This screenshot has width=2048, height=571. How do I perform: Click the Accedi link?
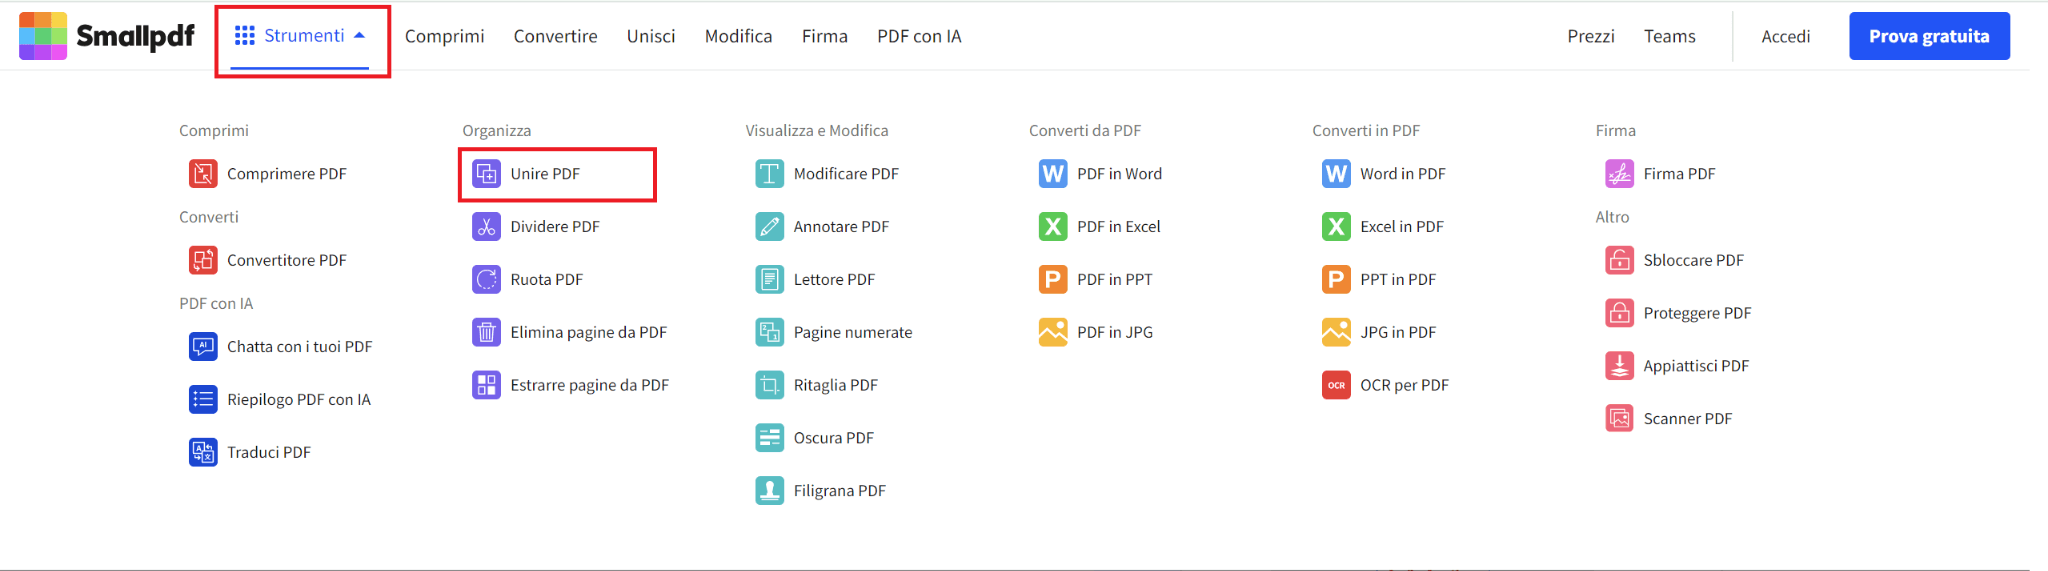[x=1785, y=36]
